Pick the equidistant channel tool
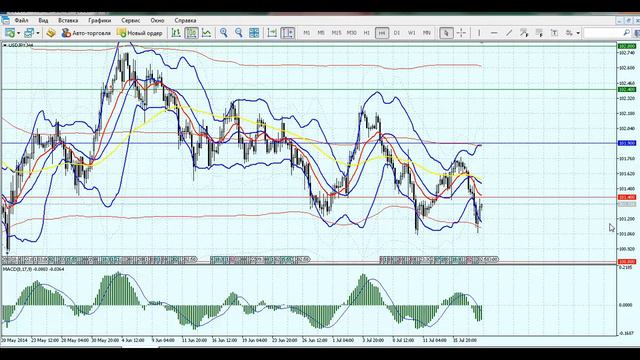Image resolution: width=640 pixels, height=360 pixels. (x=524, y=33)
